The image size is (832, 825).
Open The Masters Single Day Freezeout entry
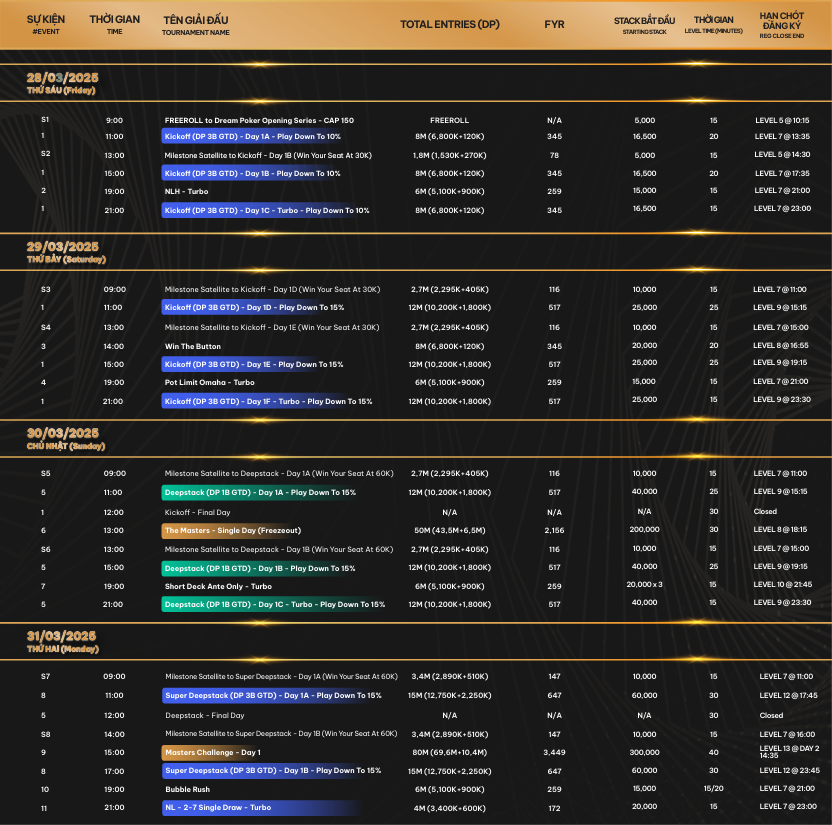click(x=233, y=531)
